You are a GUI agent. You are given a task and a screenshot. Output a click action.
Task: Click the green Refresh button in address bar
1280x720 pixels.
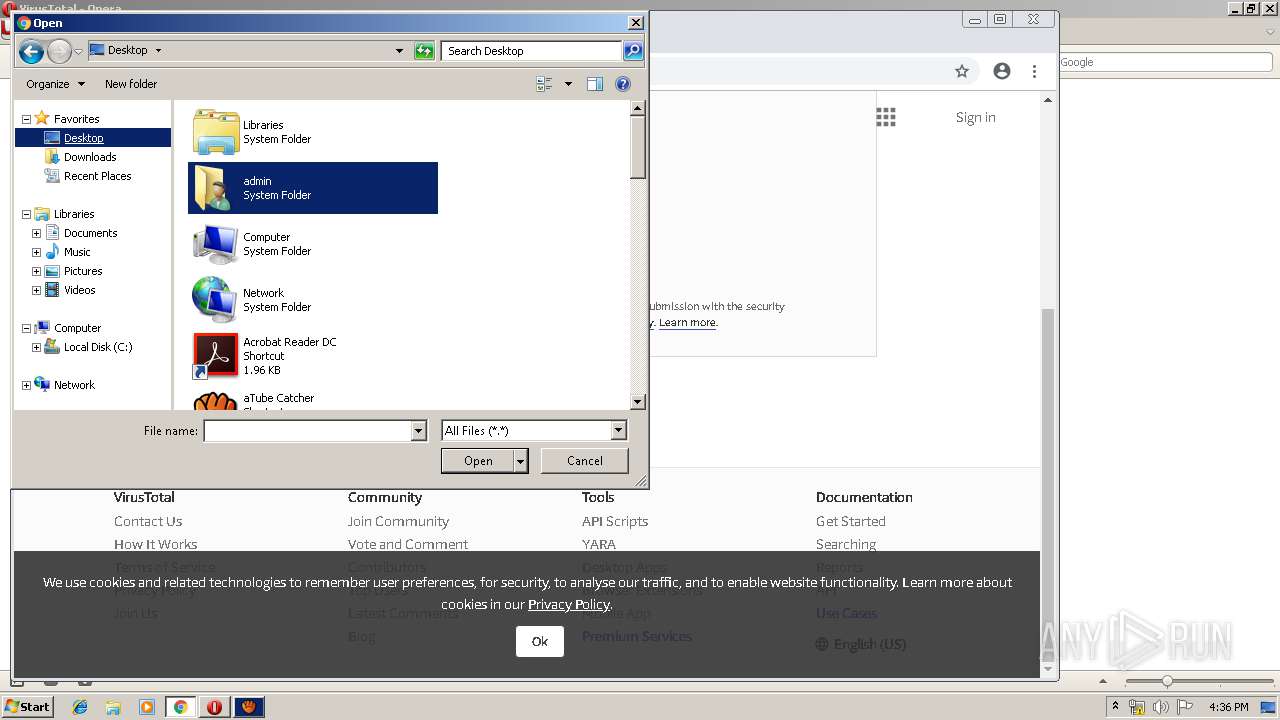424,50
